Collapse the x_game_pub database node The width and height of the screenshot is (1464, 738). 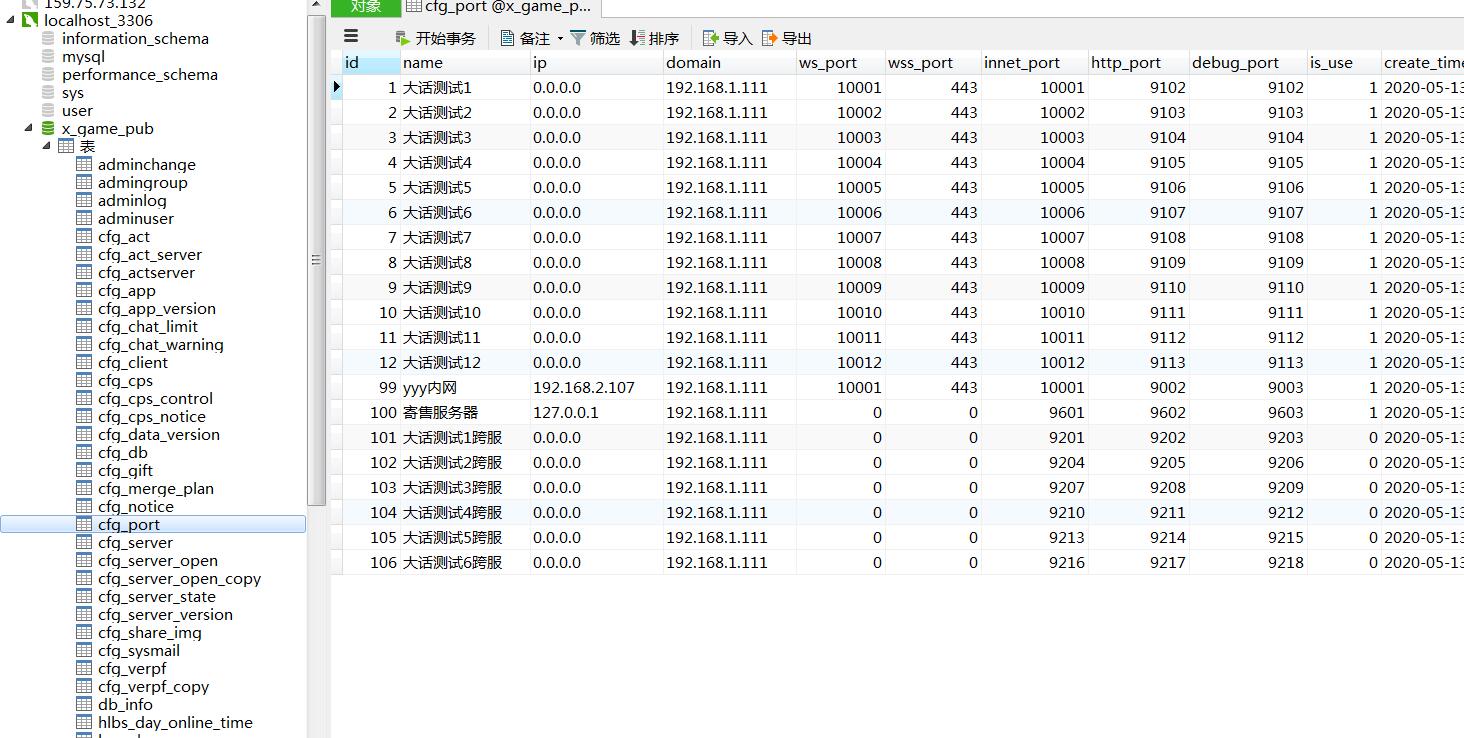(x=28, y=129)
